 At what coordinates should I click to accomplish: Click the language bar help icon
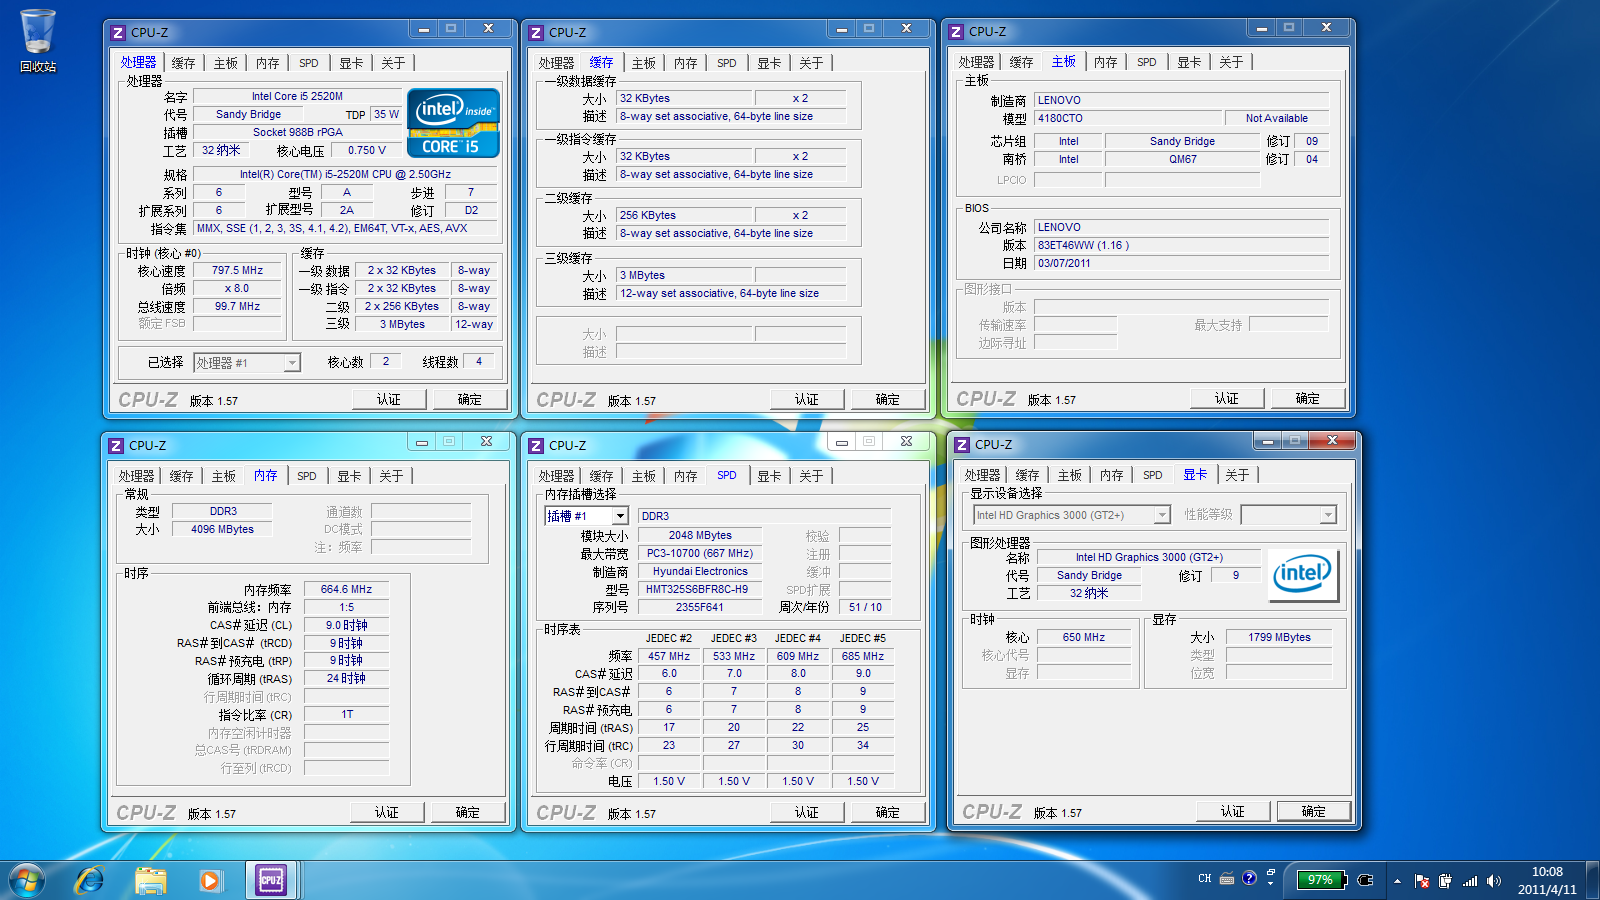[1249, 878]
